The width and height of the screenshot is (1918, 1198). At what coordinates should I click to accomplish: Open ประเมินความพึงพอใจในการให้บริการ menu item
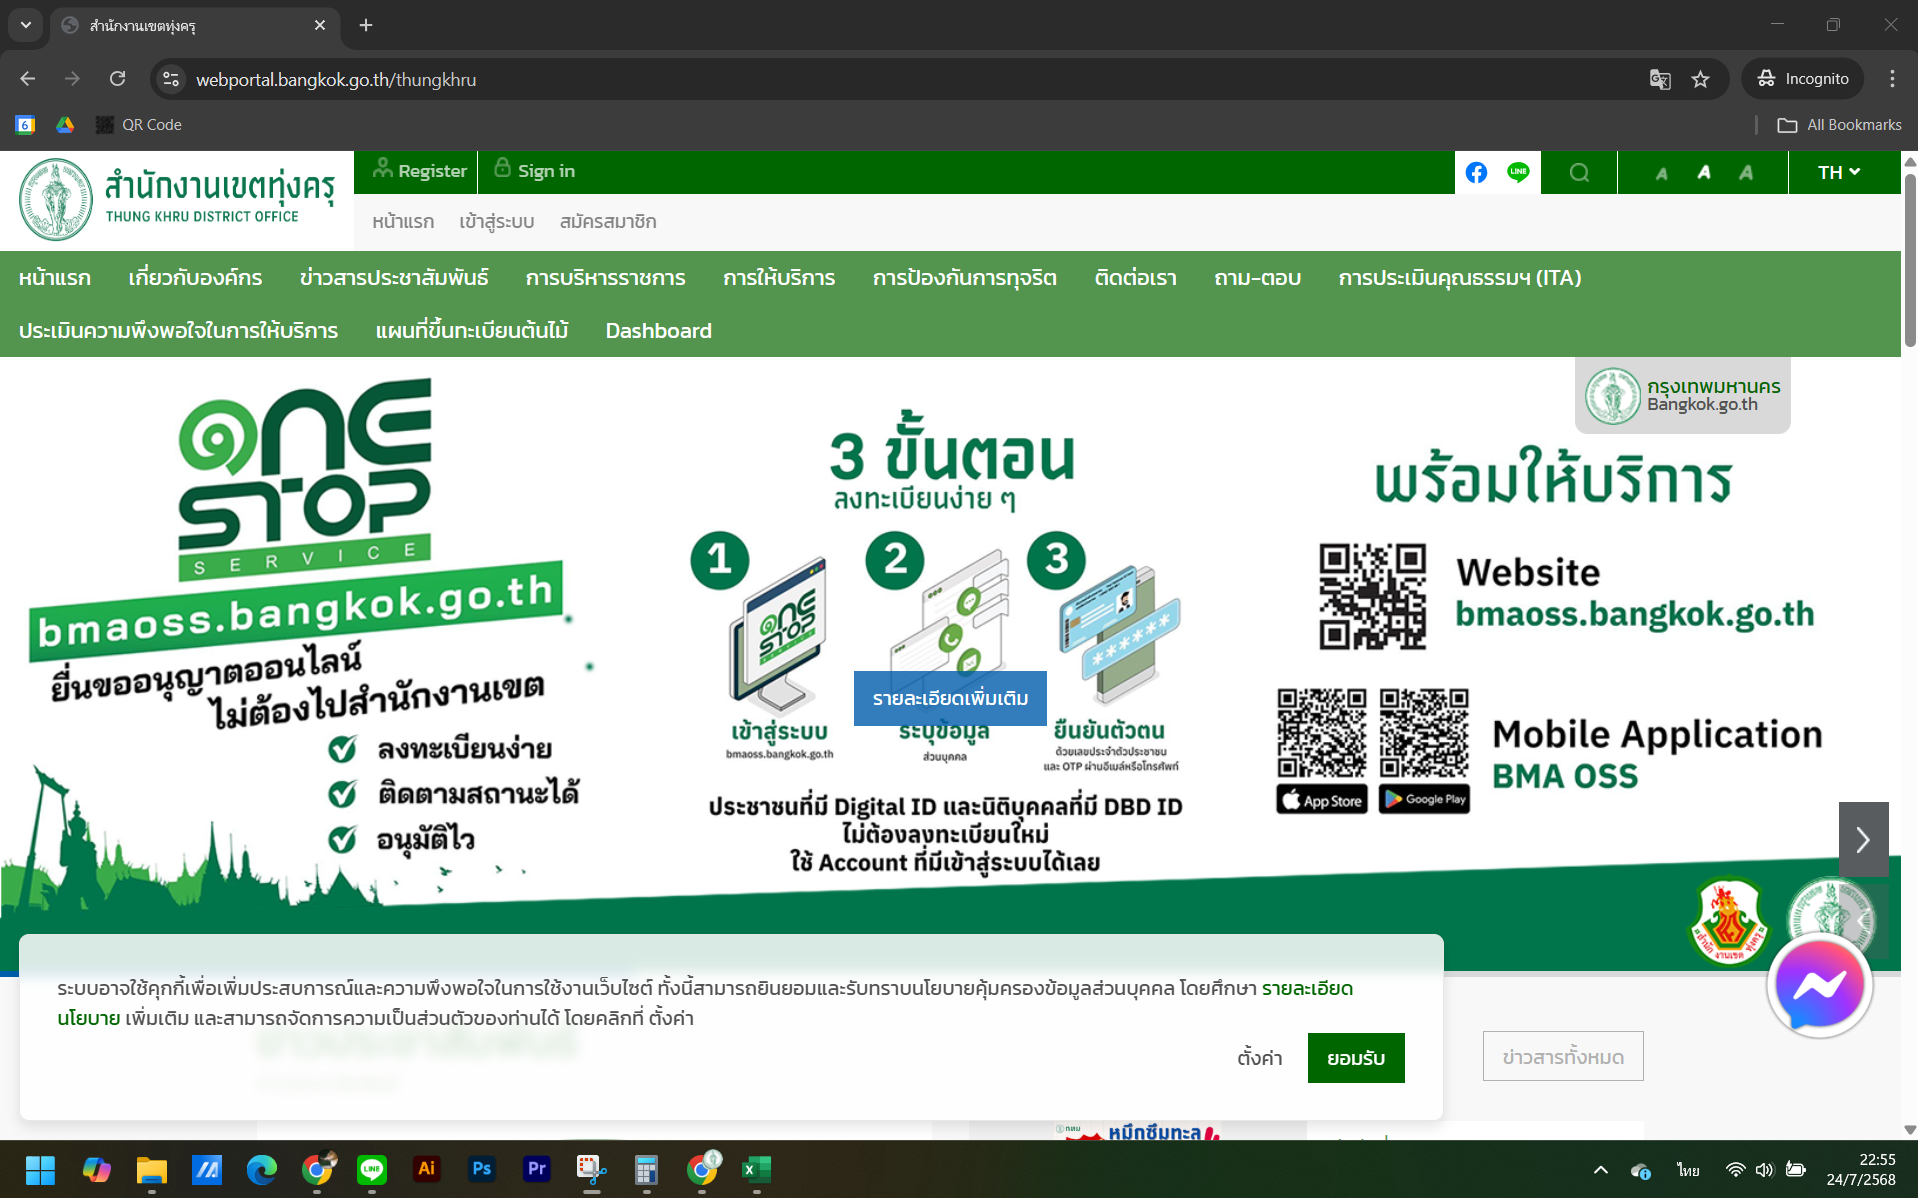(x=179, y=331)
